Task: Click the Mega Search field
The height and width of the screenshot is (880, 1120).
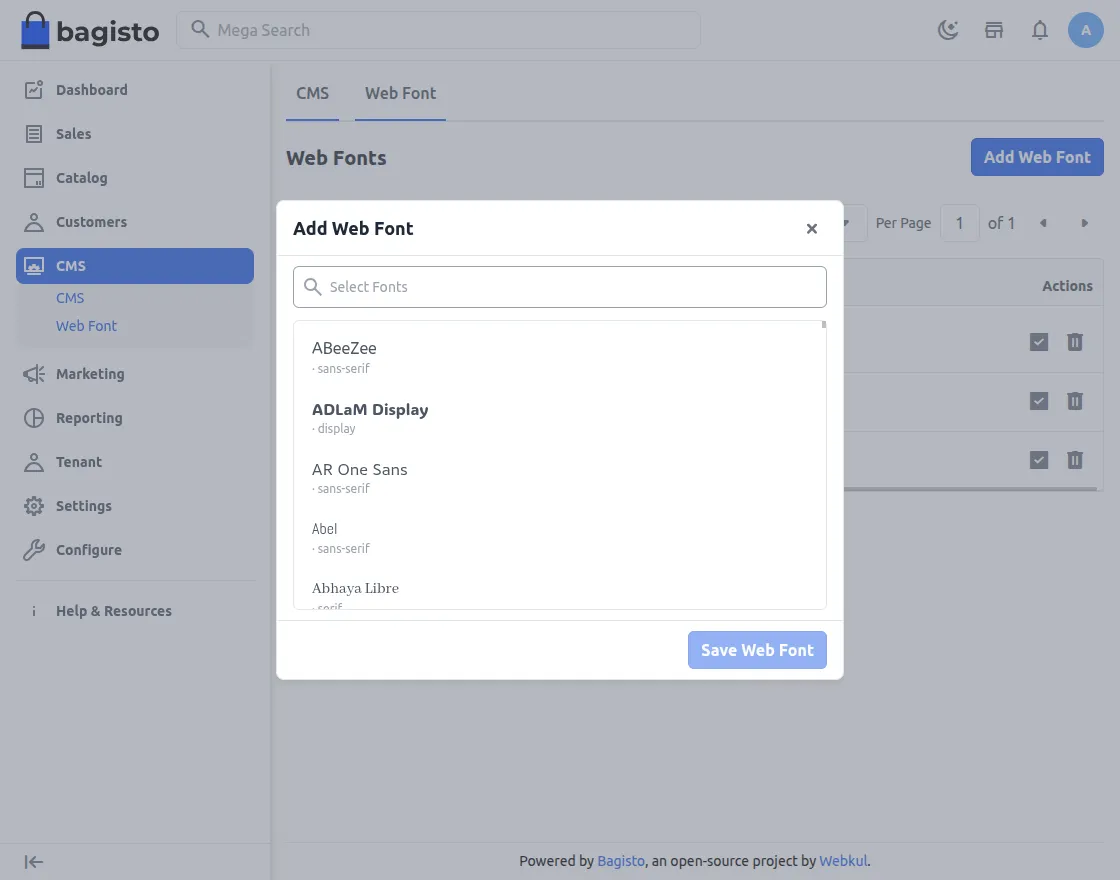Action: pos(439,30)
